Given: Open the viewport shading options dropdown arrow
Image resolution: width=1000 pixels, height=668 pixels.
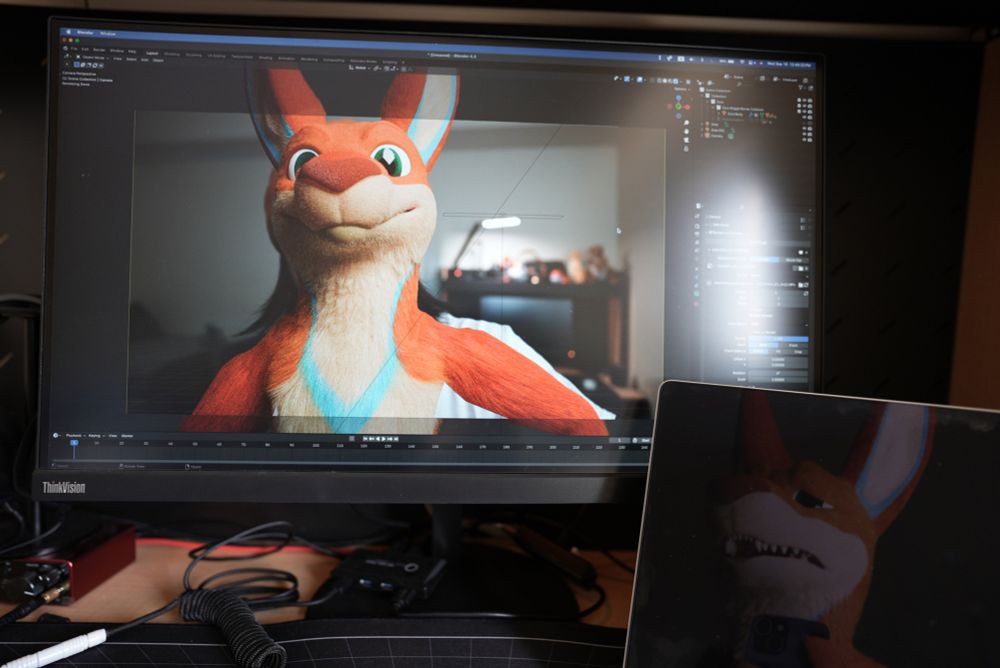Looking at the screenshot, I should point(681,82).
